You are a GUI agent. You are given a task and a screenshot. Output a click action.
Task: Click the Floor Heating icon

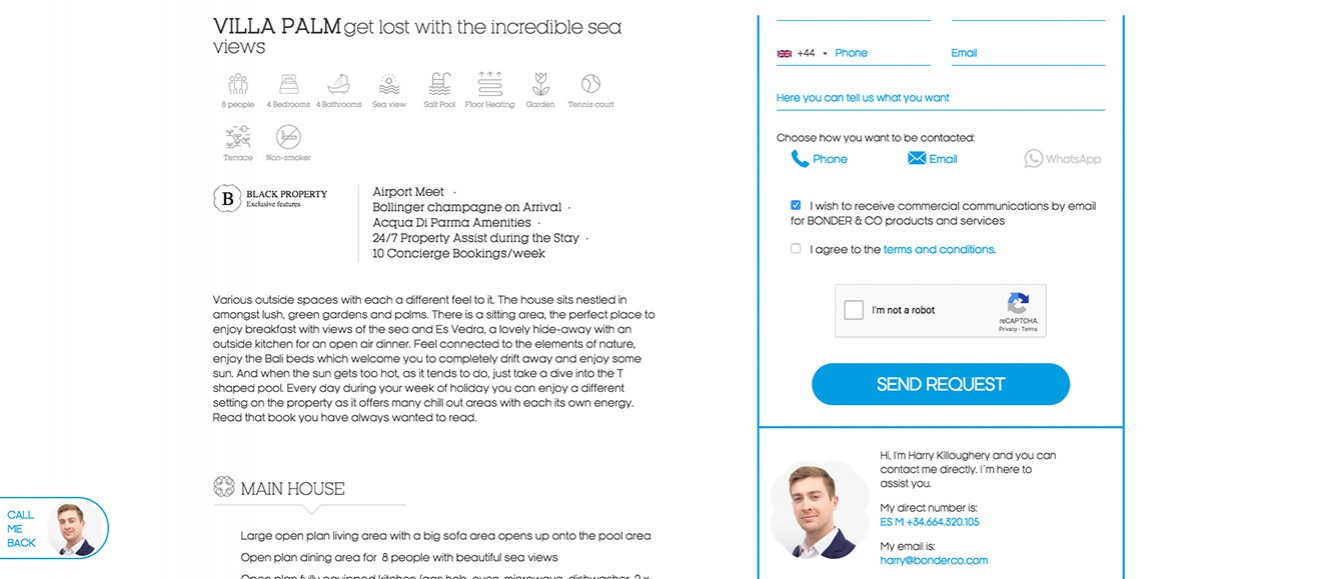tap(490, 84)
